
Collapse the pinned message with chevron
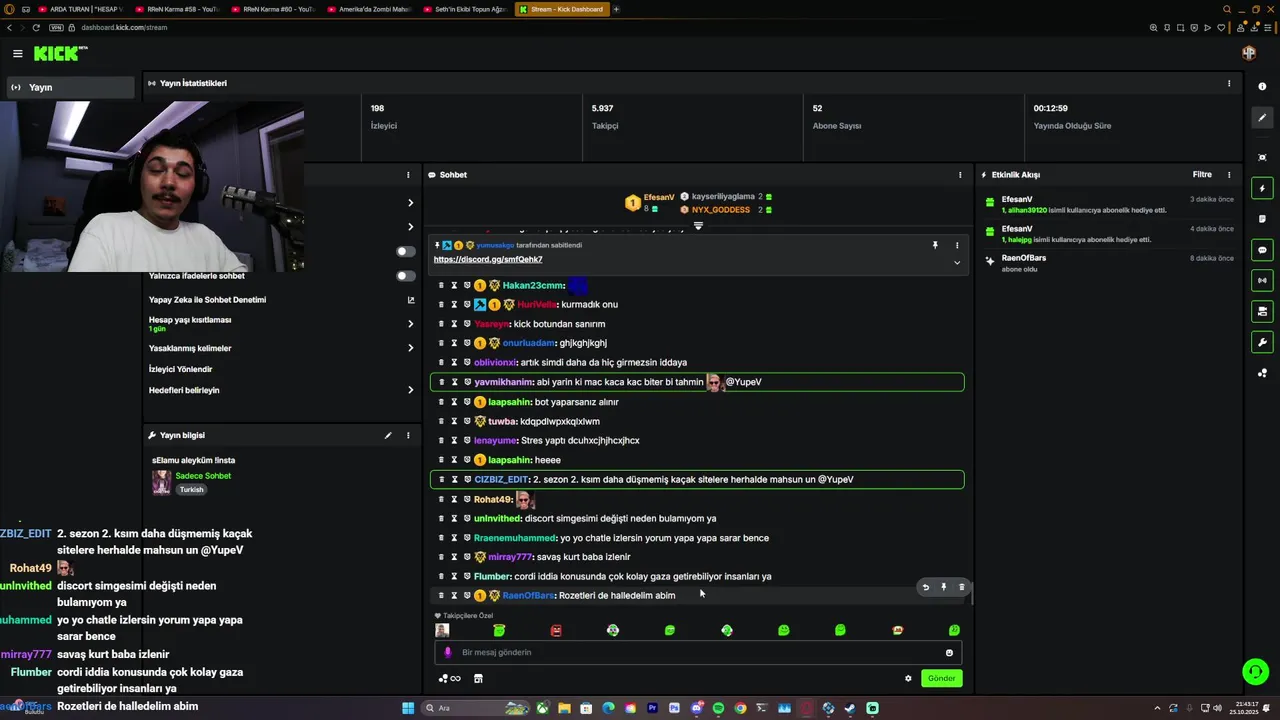(957, 263)
